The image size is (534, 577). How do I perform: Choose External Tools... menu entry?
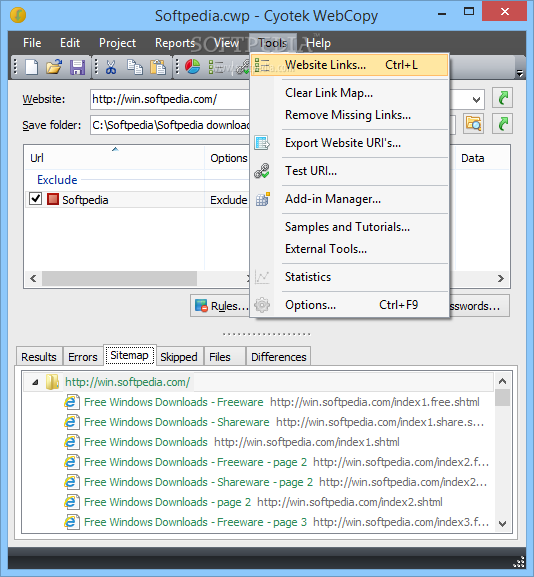pos(350,249)
